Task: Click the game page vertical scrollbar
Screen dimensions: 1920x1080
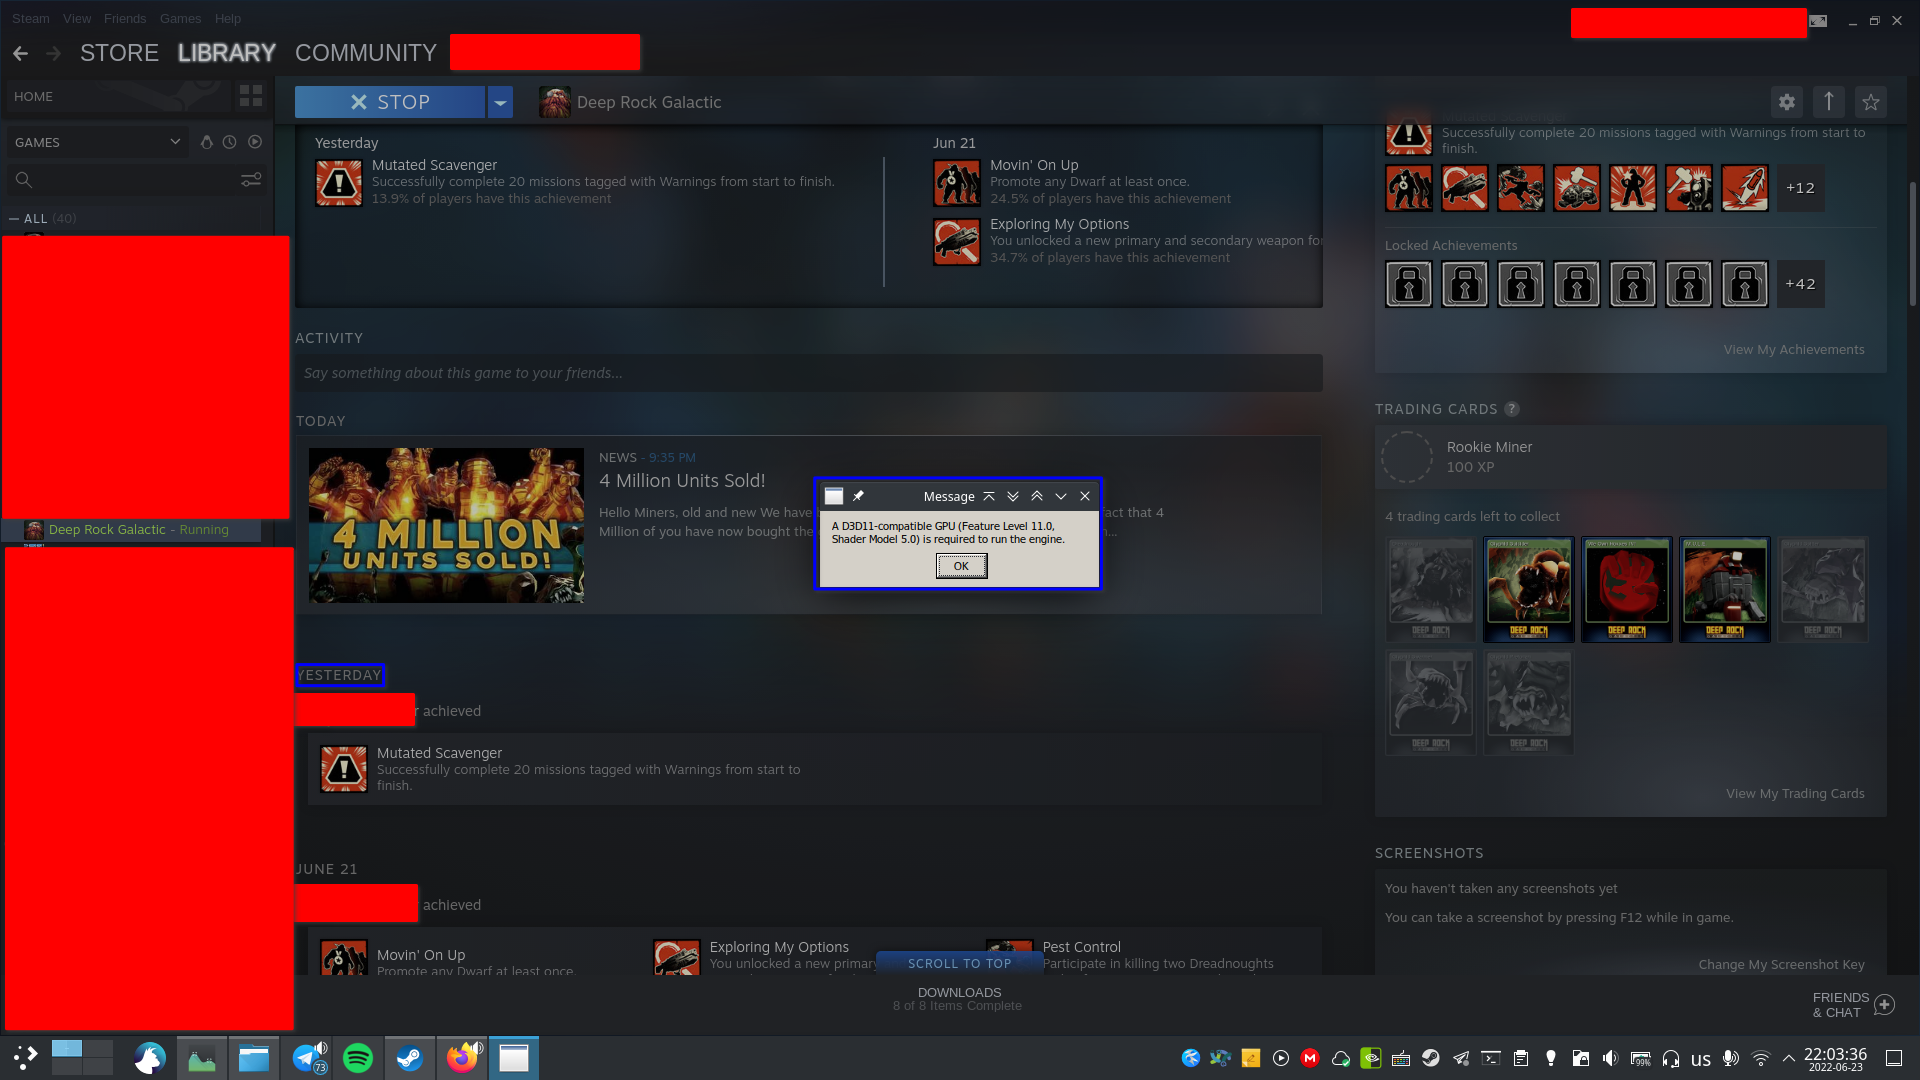Action: (x=1913, y=245)
